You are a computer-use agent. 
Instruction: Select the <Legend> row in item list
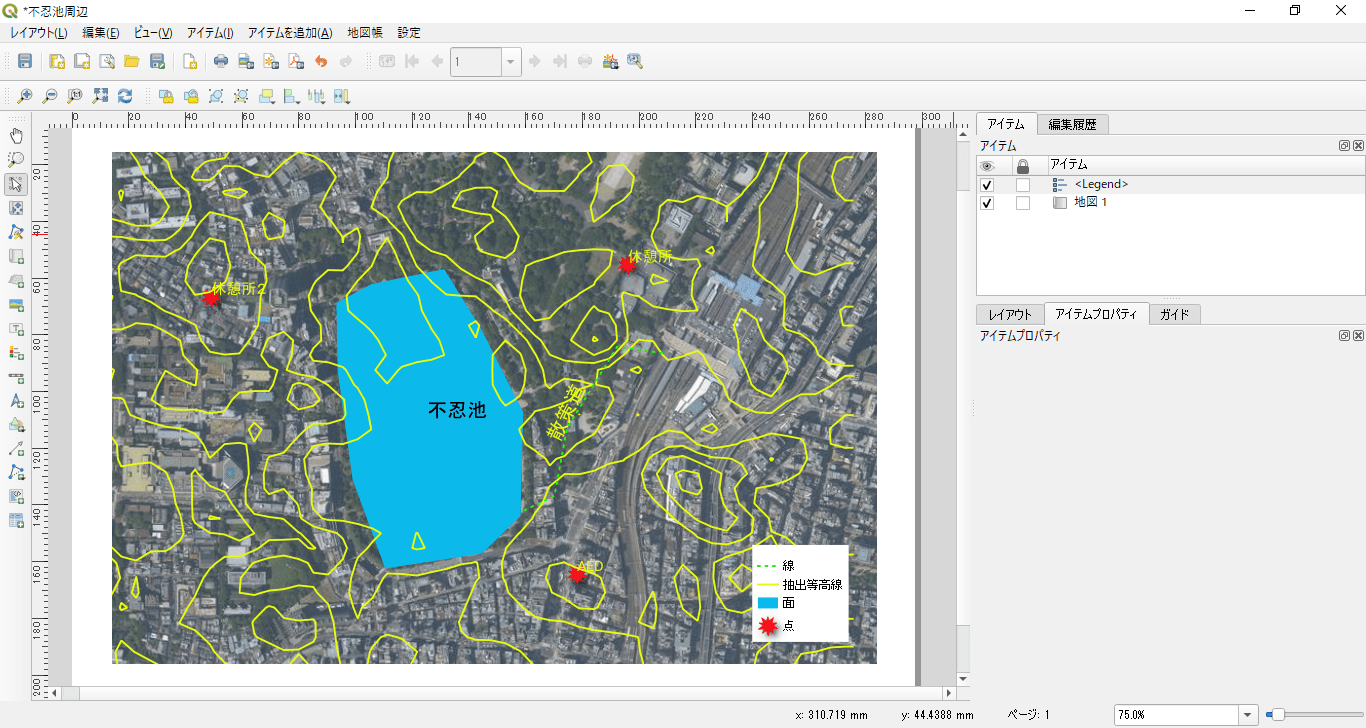tap(1170, 185)
